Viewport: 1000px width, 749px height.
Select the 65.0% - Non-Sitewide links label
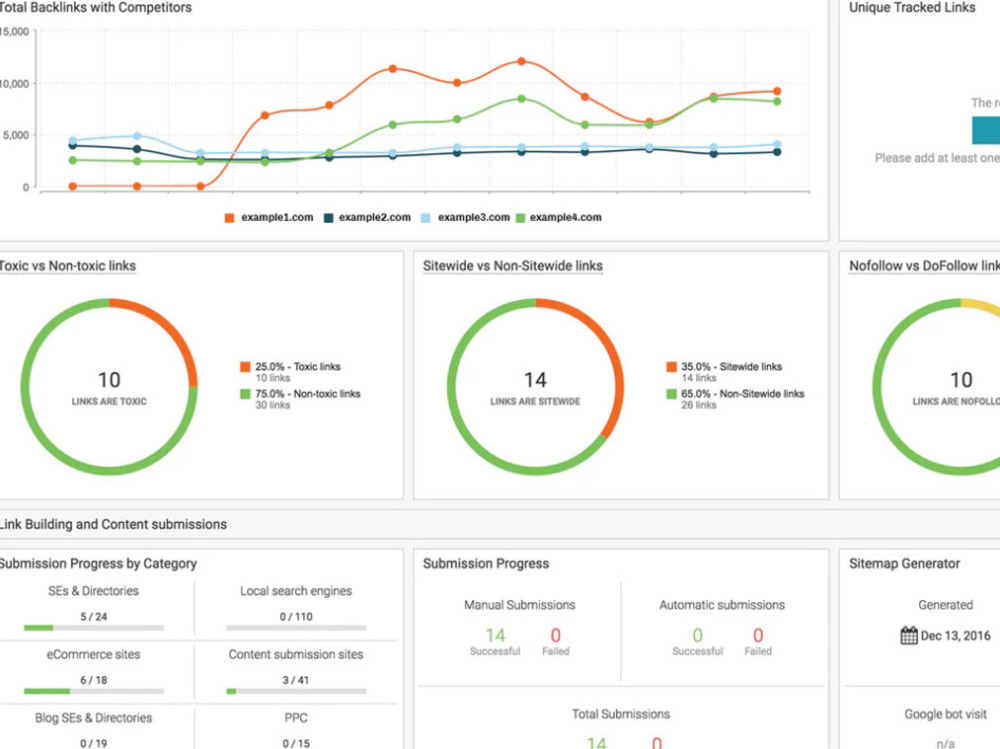tap(742, 394)
